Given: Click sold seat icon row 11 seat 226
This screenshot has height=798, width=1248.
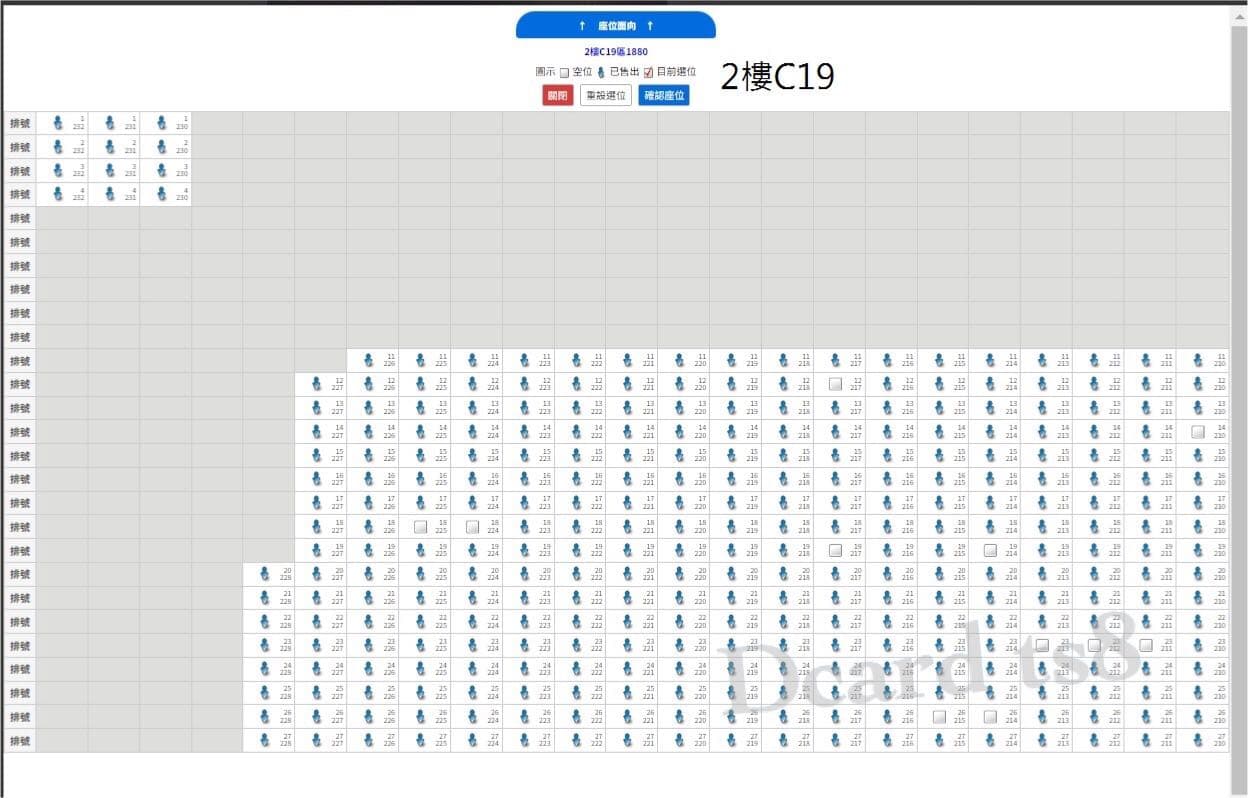Looking at the screenshot, I should [x=368, y=360].
